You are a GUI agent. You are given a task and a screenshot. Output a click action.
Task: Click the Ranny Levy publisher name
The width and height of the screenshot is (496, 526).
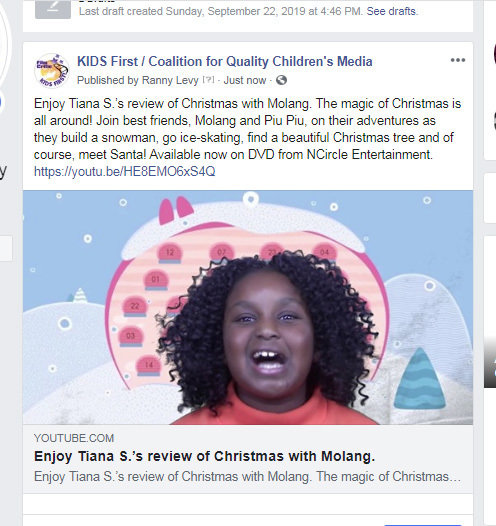(170, 81)
